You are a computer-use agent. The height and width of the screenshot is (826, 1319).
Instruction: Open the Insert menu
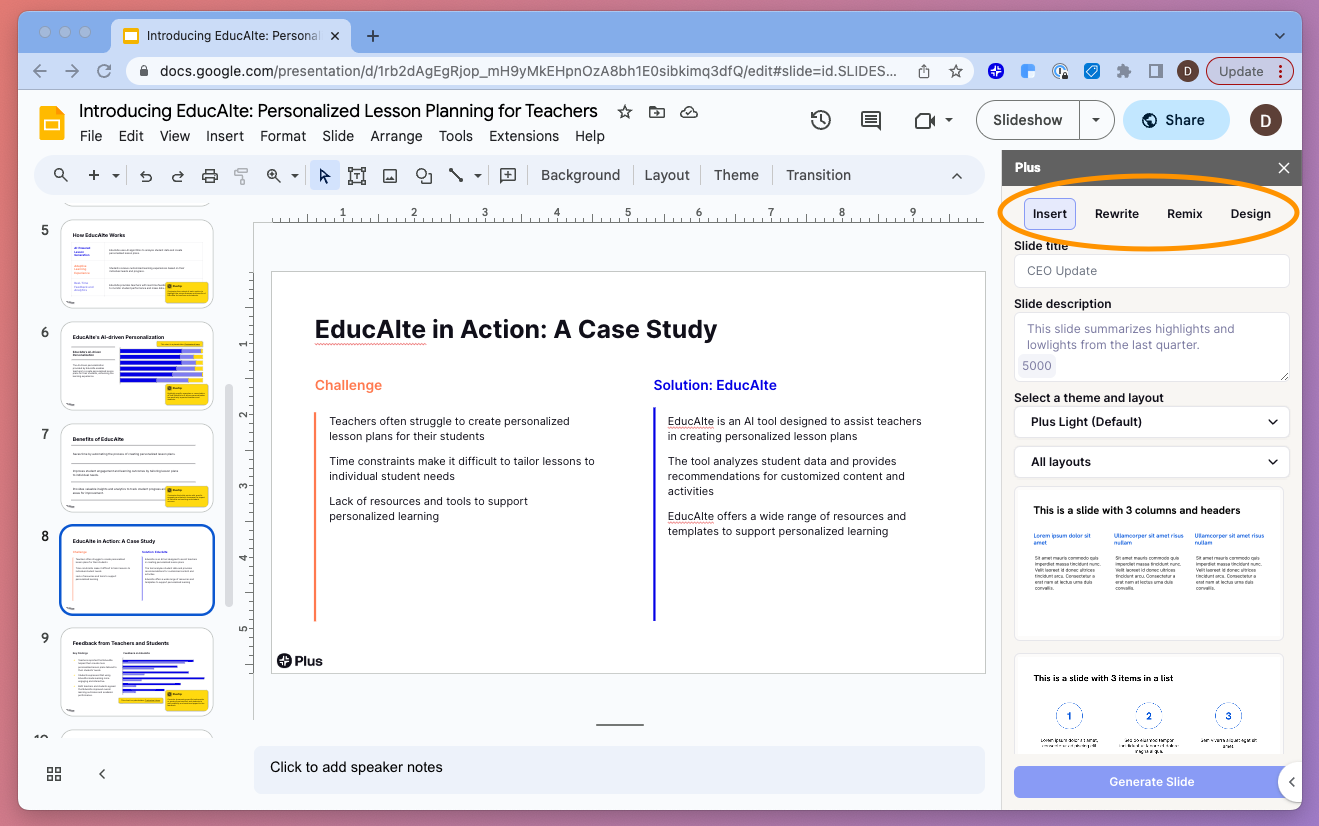click(225, 136)
